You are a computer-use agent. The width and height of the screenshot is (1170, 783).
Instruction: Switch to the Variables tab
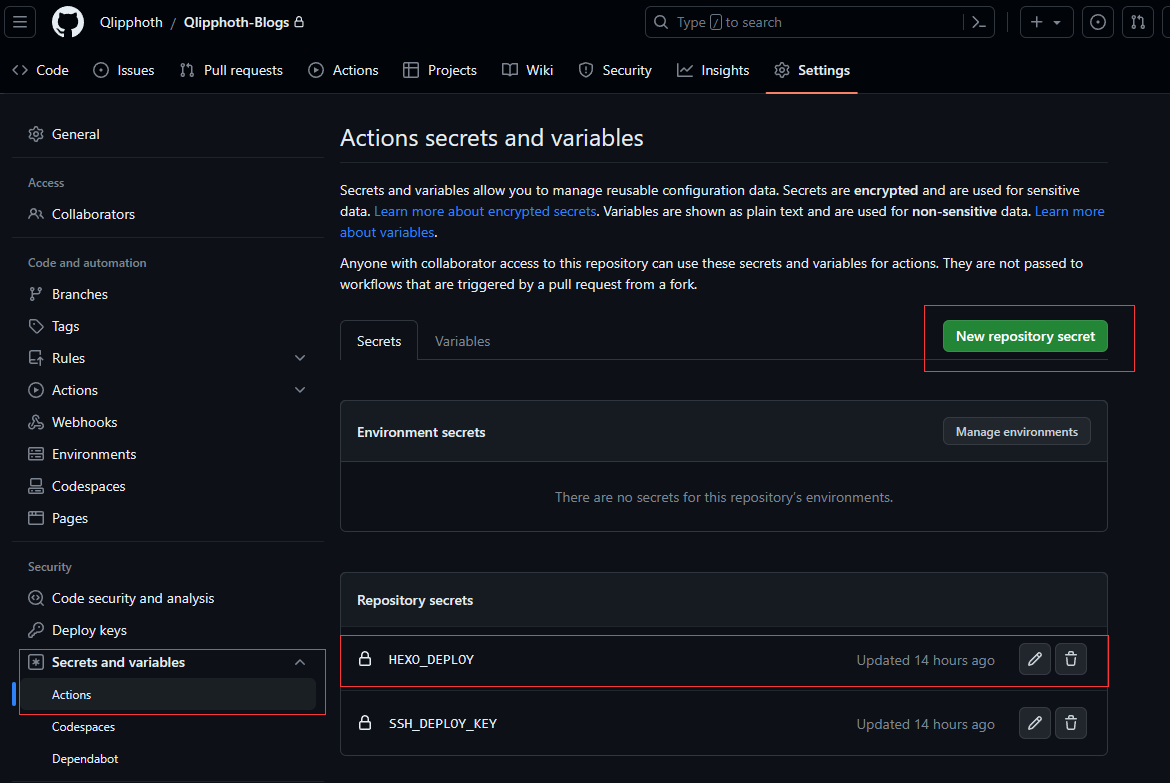click(x=463, y=341)
